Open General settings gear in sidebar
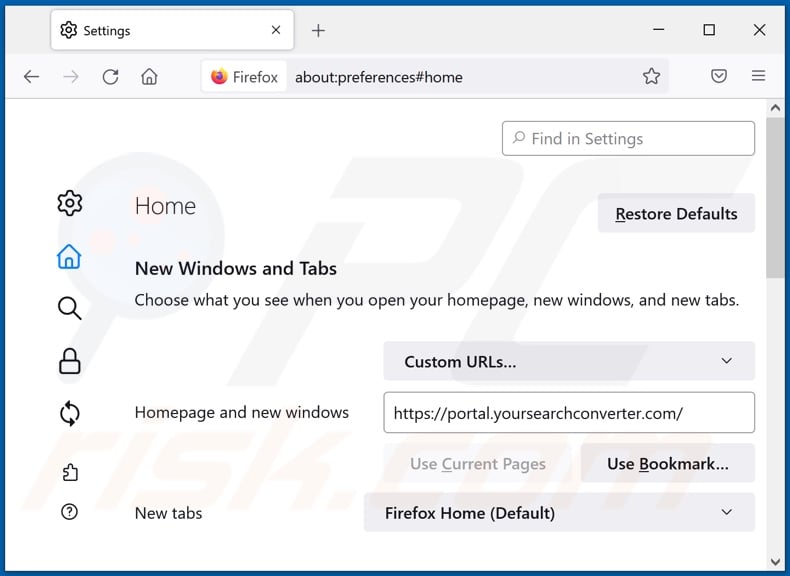Viewport: 790px width, 576px height. click(x=70, y=203)
